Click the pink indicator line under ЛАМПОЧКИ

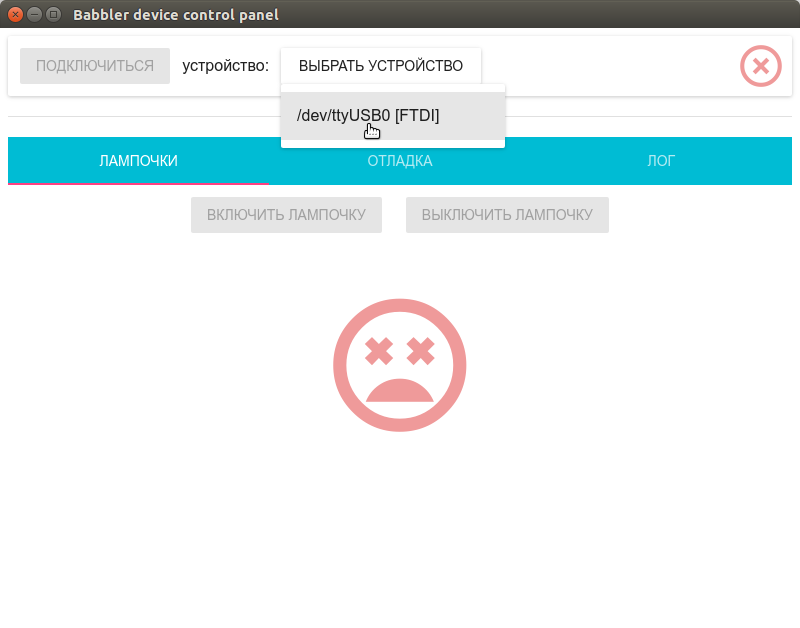point(137,185)
